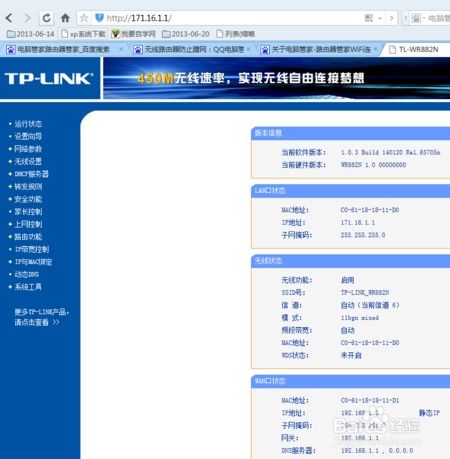
Task: Open 家长控制 in the sidebar
Action: tap(28, 212)
